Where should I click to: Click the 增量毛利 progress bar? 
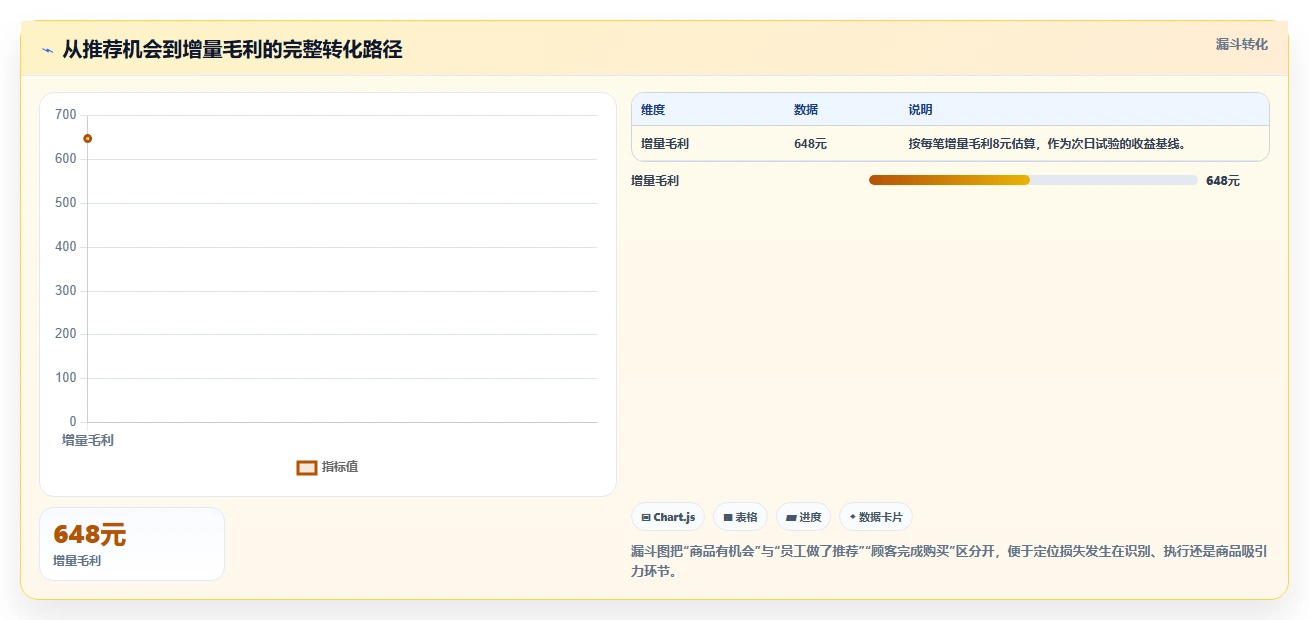click(x=1033, y=180)
